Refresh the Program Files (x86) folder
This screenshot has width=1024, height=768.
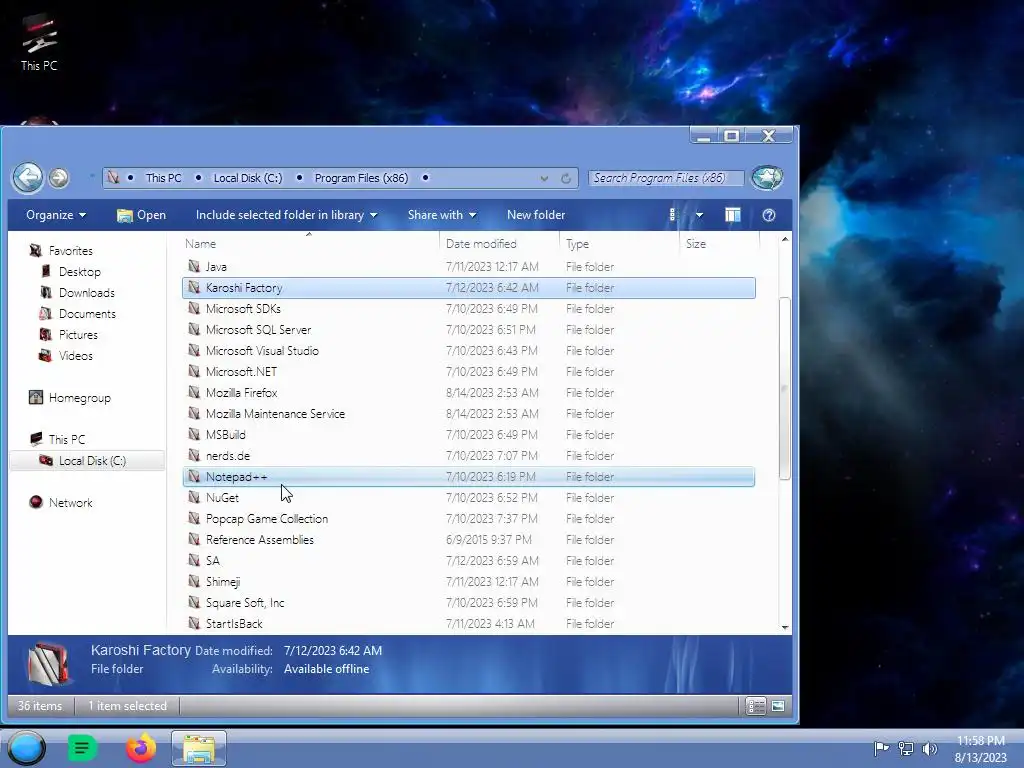[x=566, y=178]
